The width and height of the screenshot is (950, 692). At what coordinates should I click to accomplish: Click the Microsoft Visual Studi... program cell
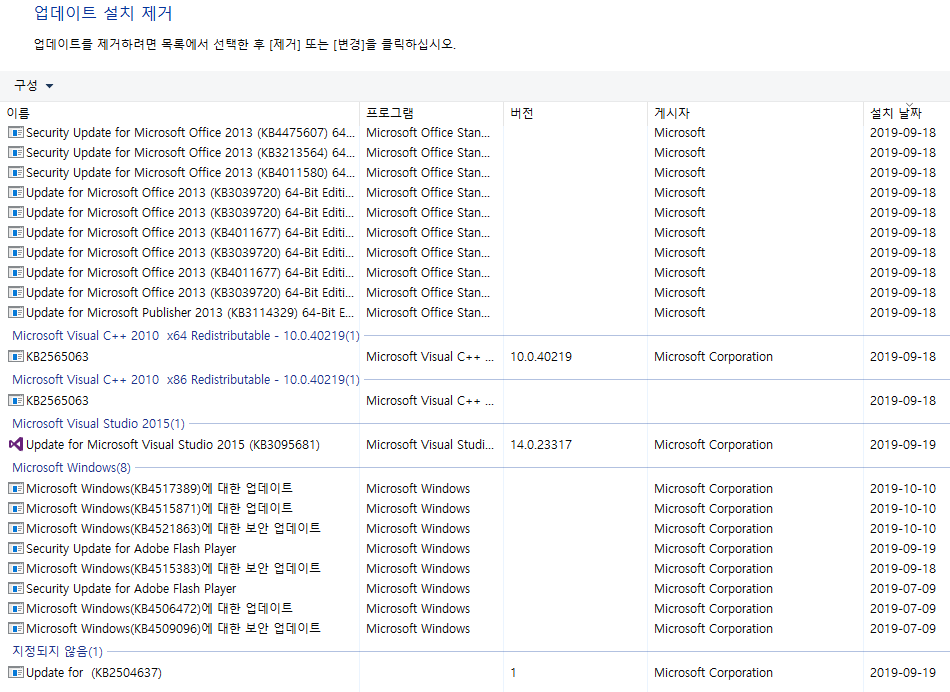(x=430, y=444)
